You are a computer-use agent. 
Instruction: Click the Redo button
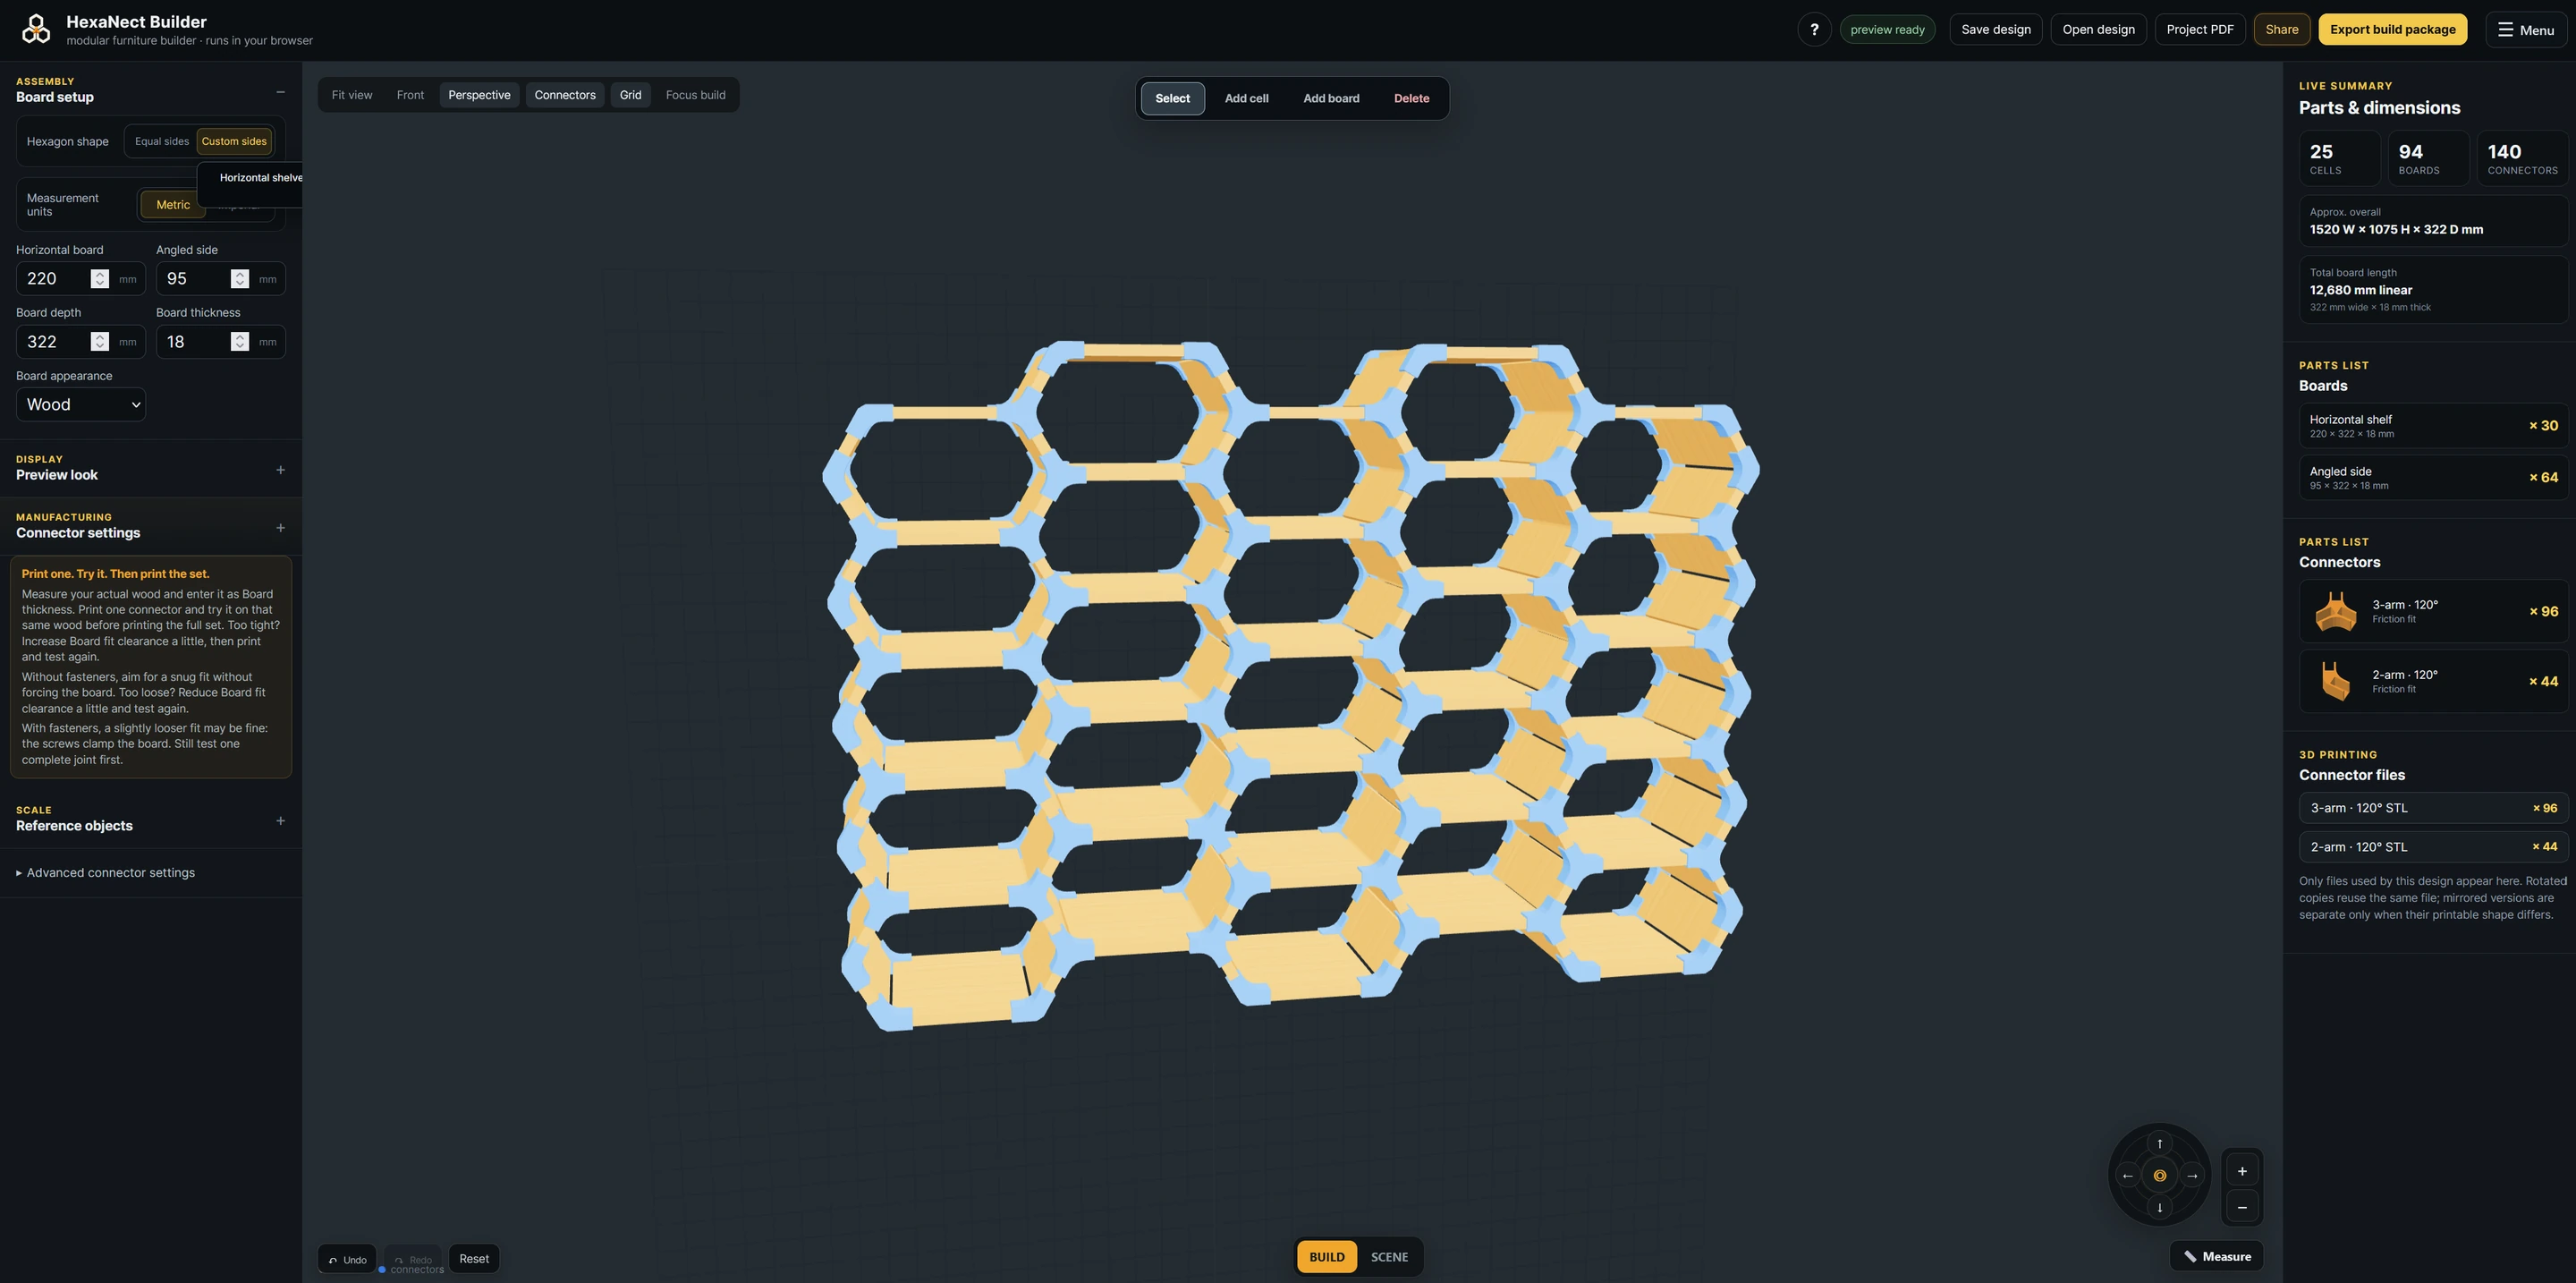tap(413, 1259)
